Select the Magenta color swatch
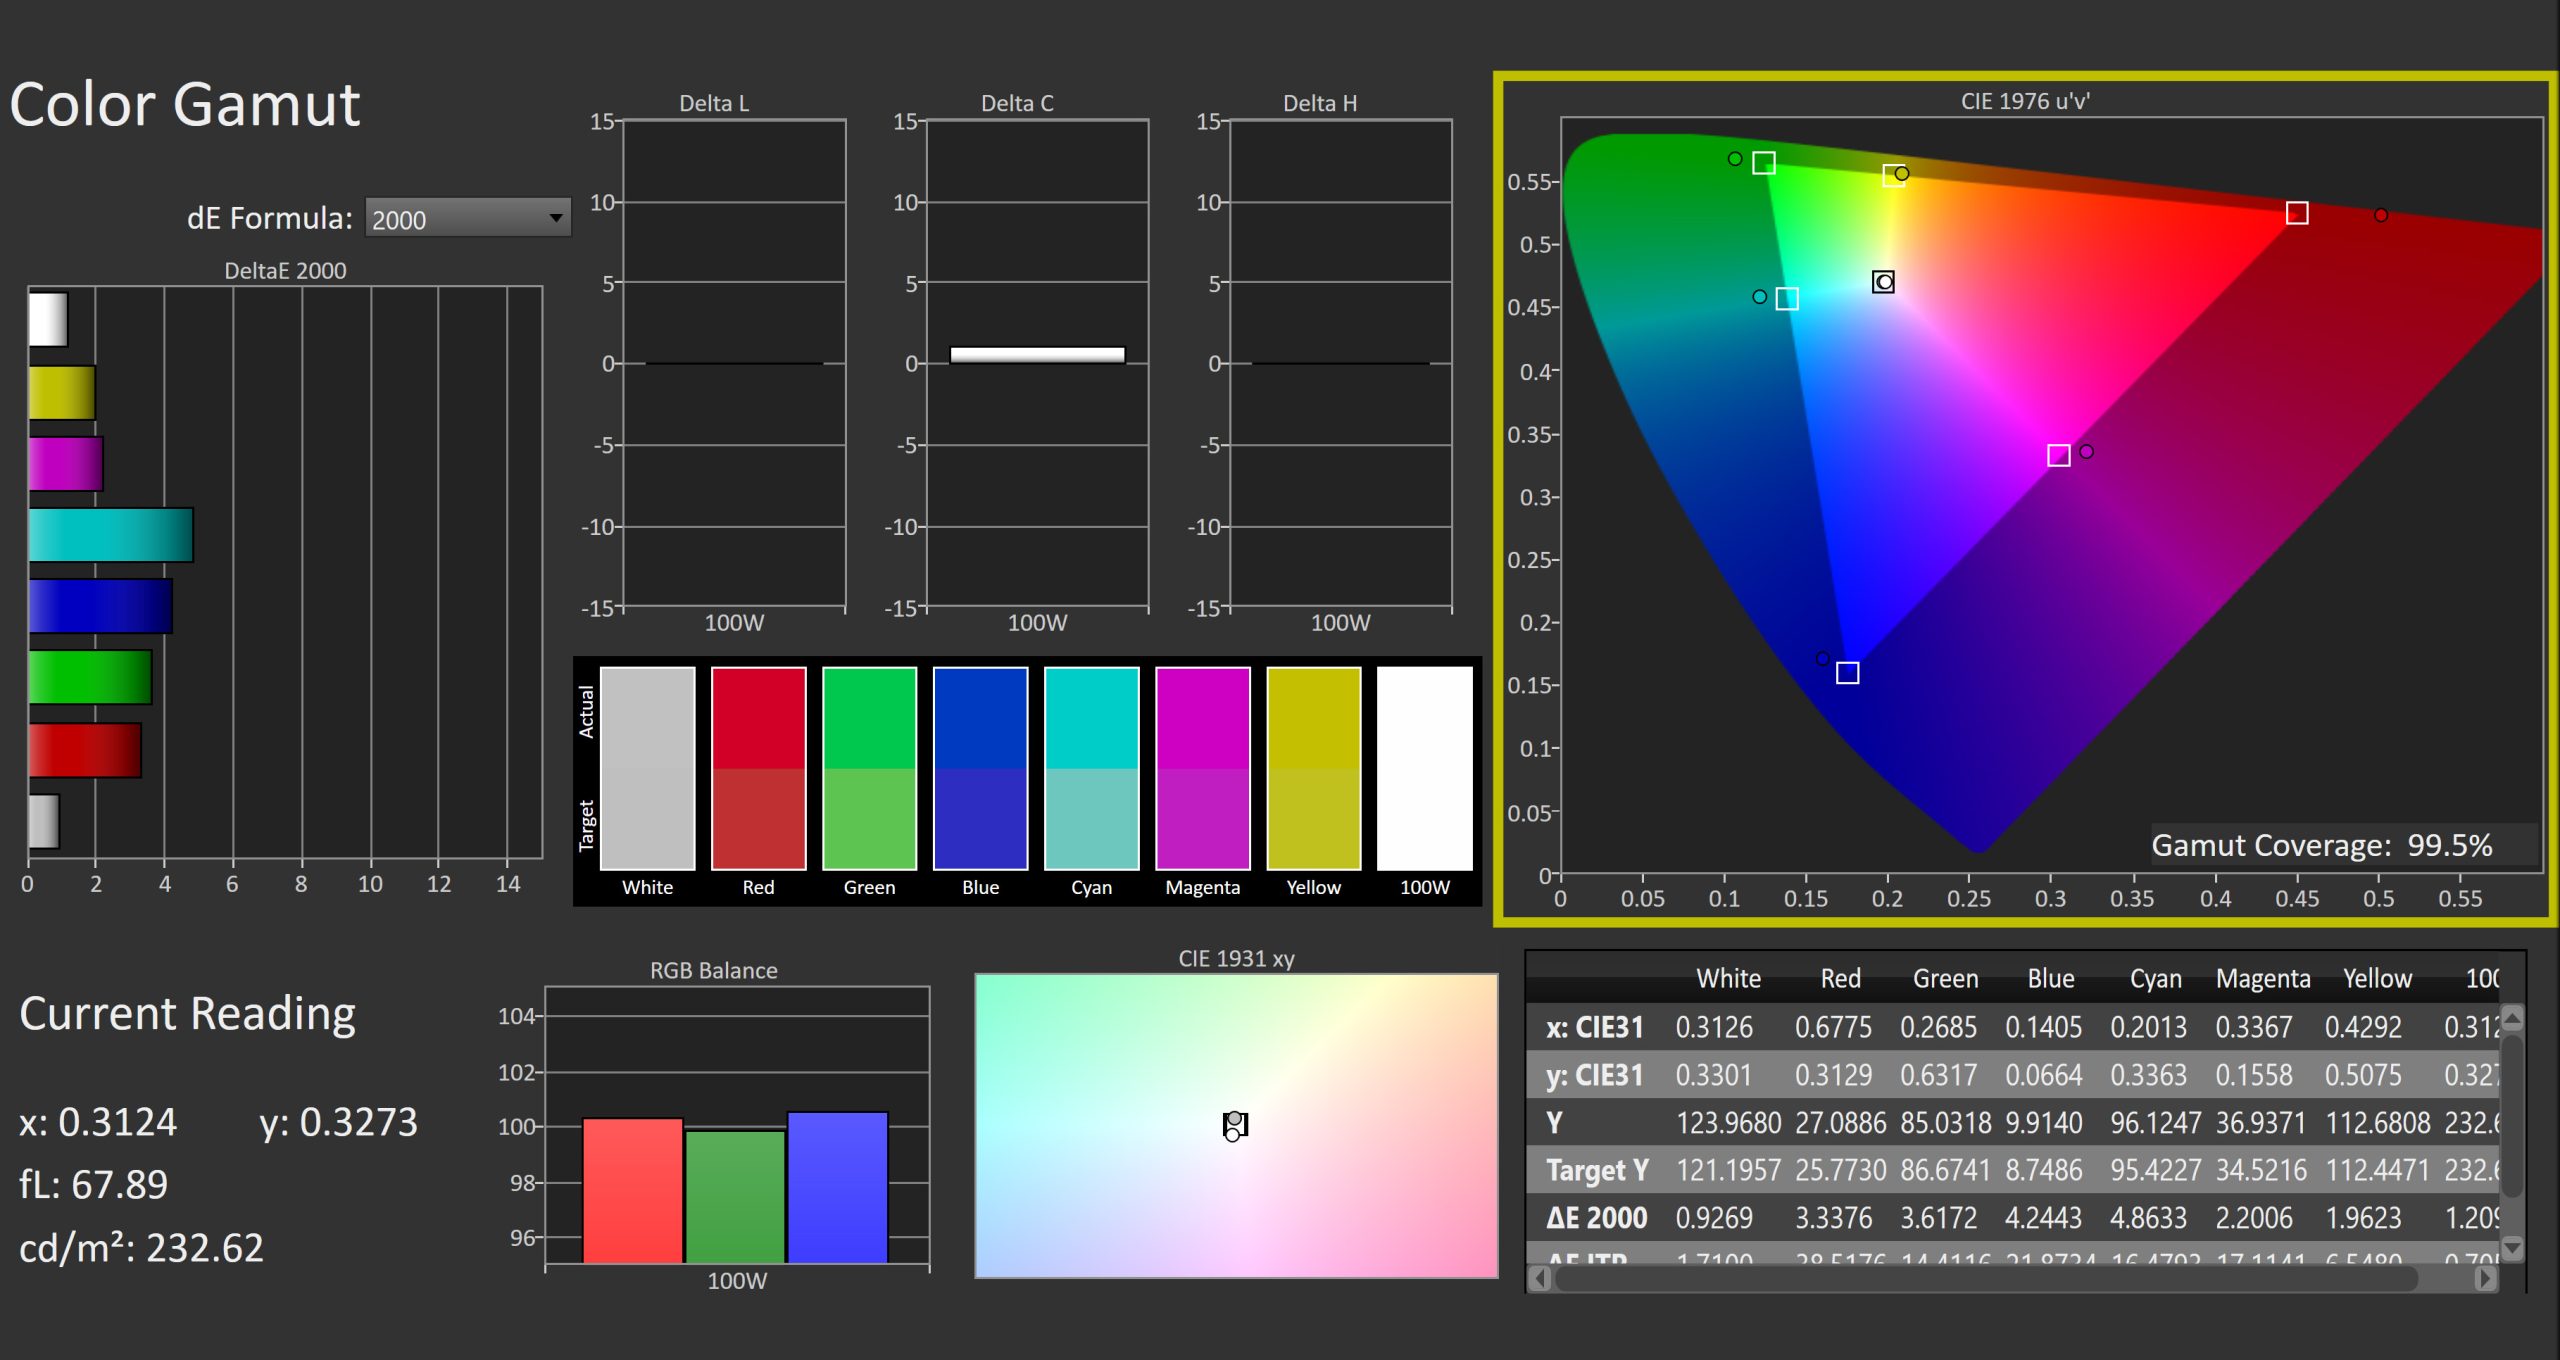2560x1360 pixels. (1202, 768)
